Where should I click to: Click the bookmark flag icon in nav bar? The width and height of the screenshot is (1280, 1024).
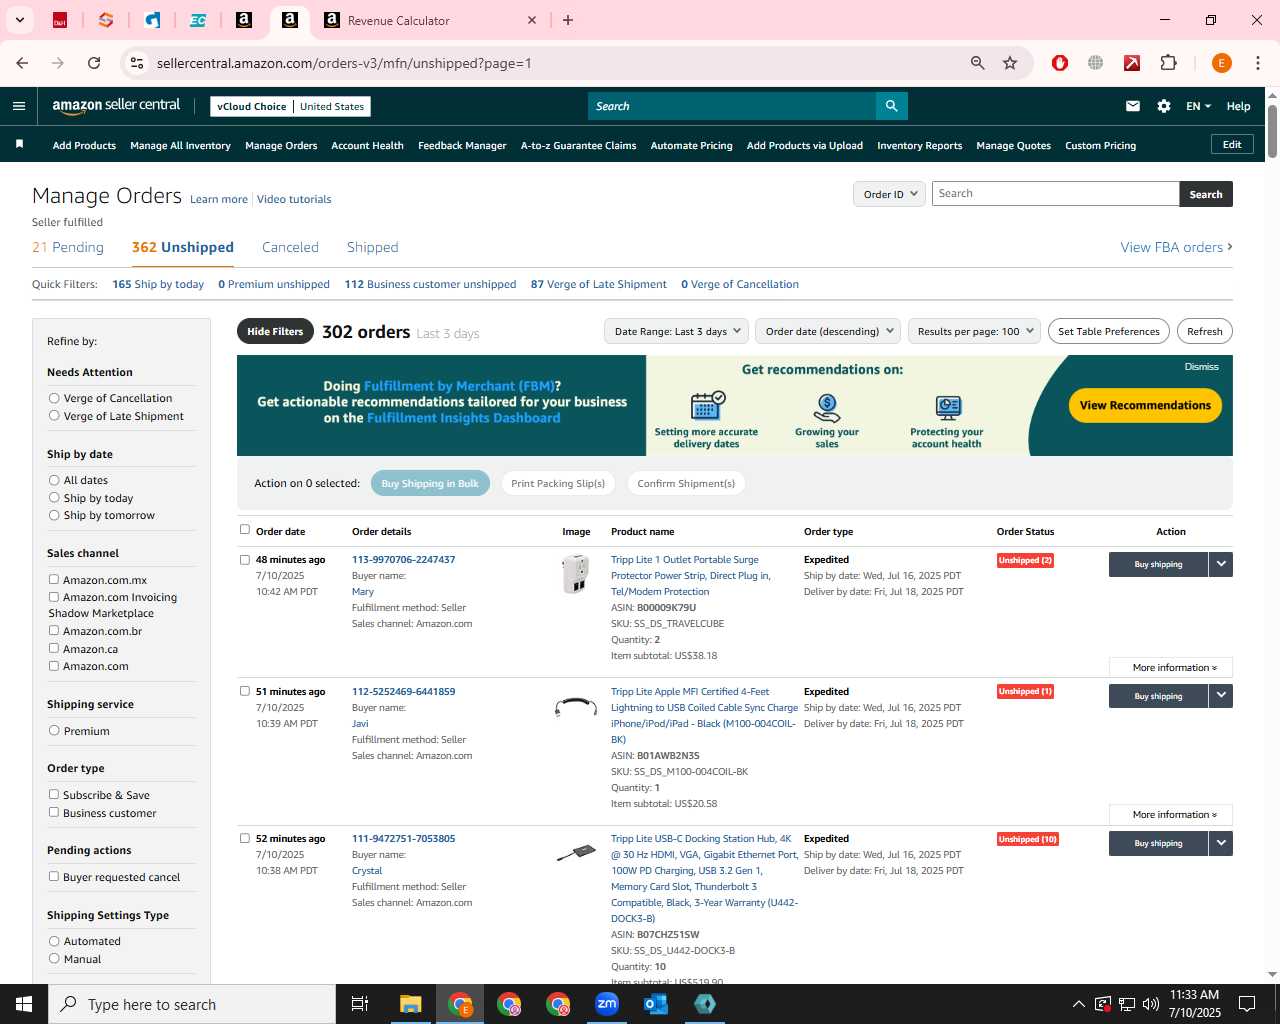click(x=19, y=145)
